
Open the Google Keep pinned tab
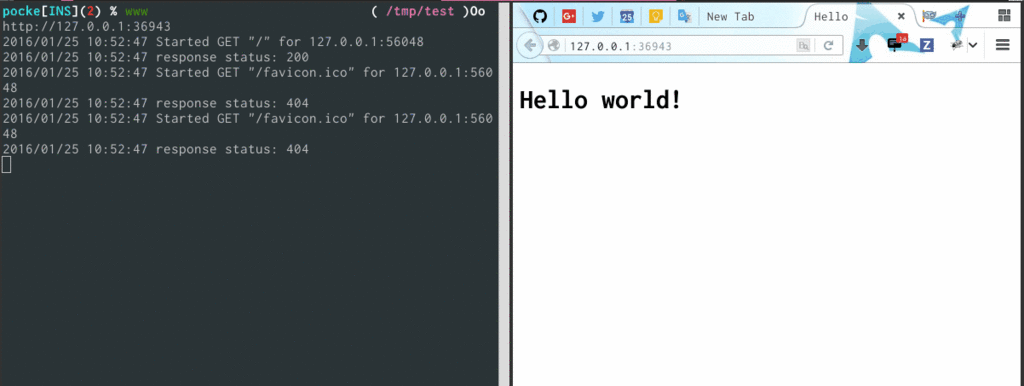pos(656,16)
